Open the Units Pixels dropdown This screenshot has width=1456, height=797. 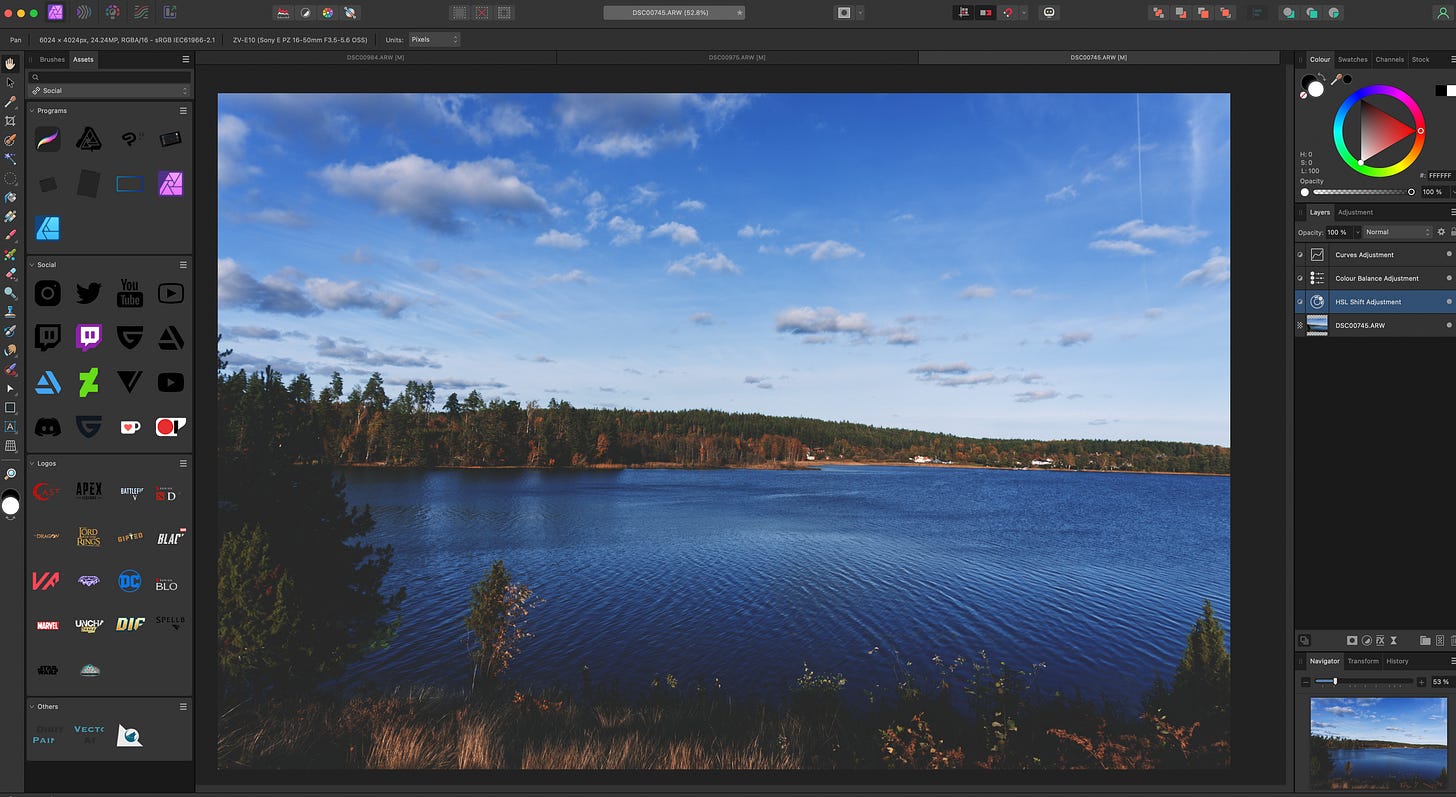[x=434, y=39]
